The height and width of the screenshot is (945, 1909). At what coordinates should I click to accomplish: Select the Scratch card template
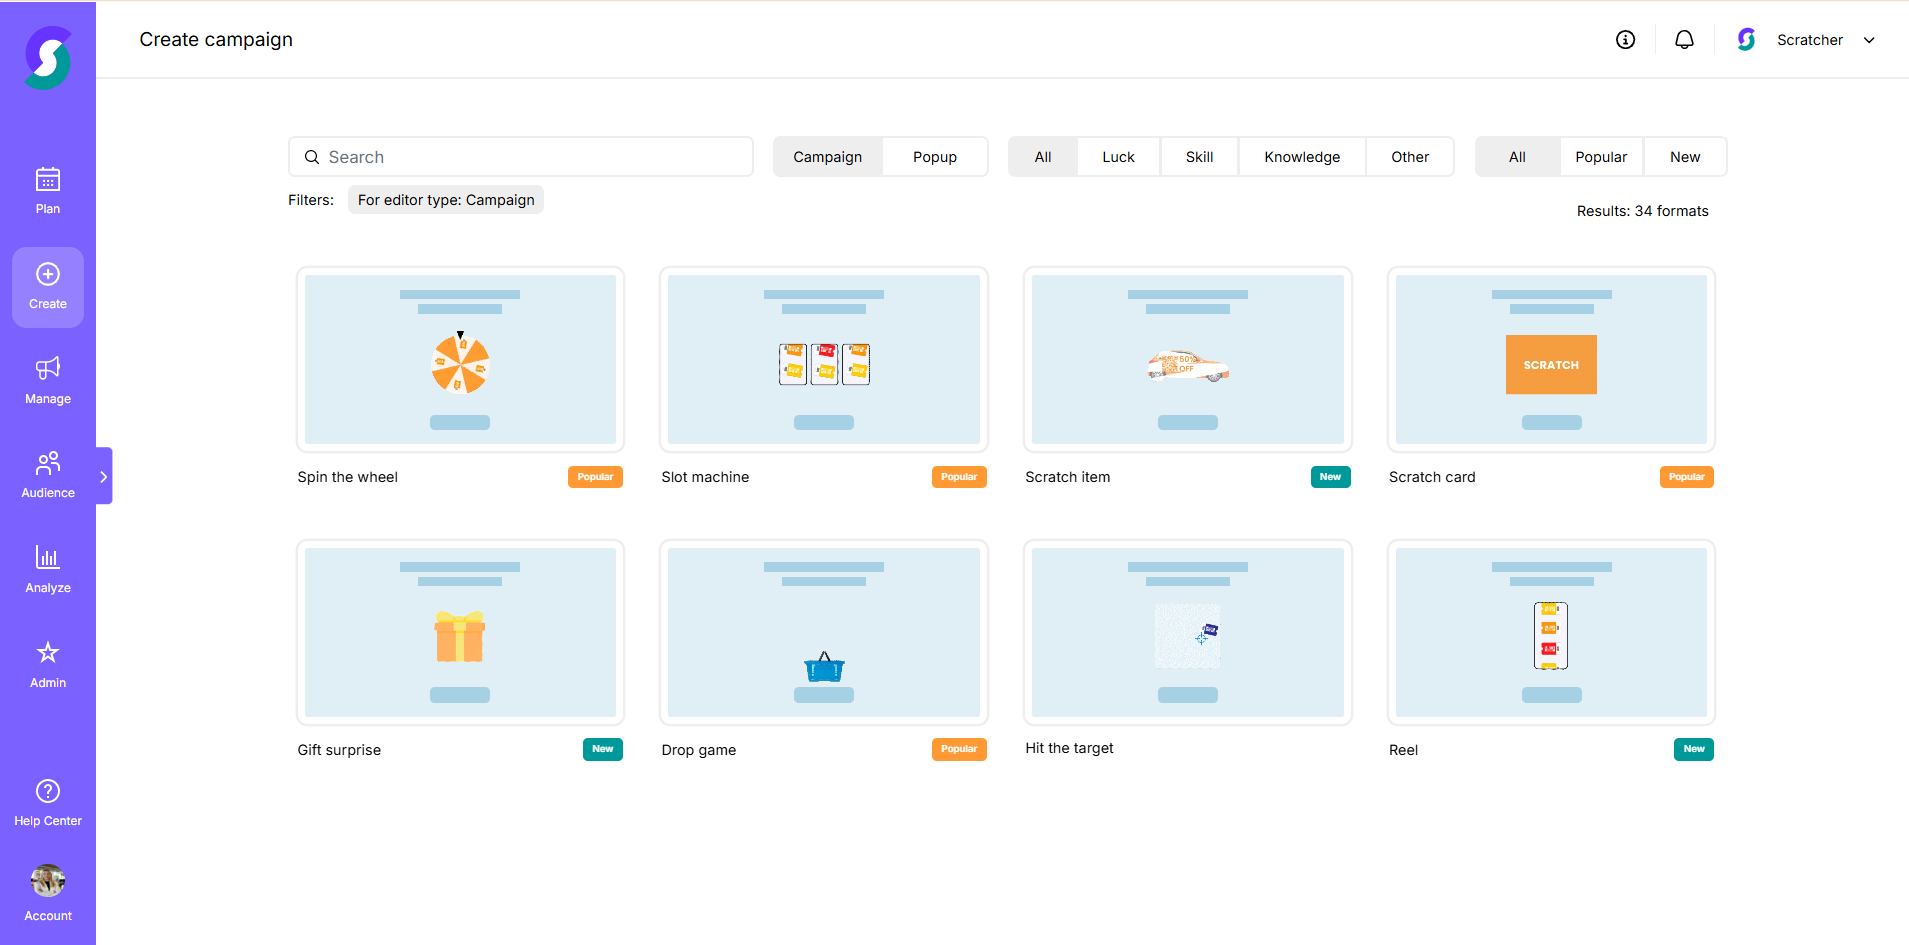pos(1550,359)
